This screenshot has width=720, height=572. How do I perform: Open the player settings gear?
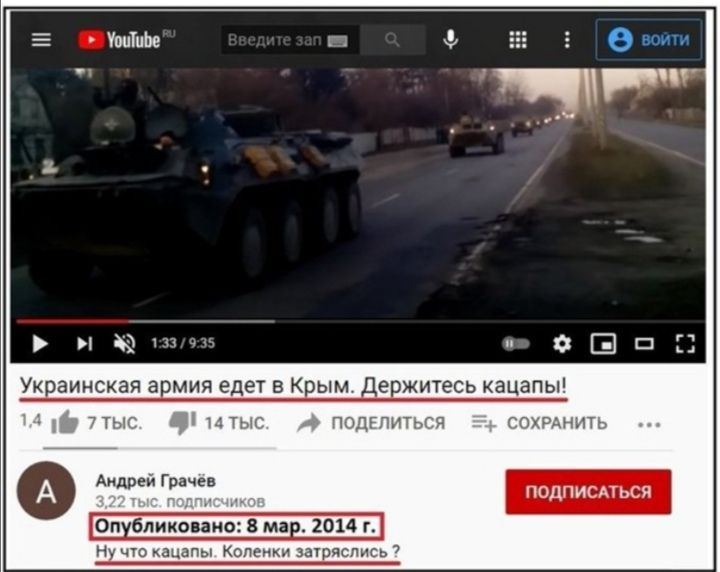click(562, 343)
